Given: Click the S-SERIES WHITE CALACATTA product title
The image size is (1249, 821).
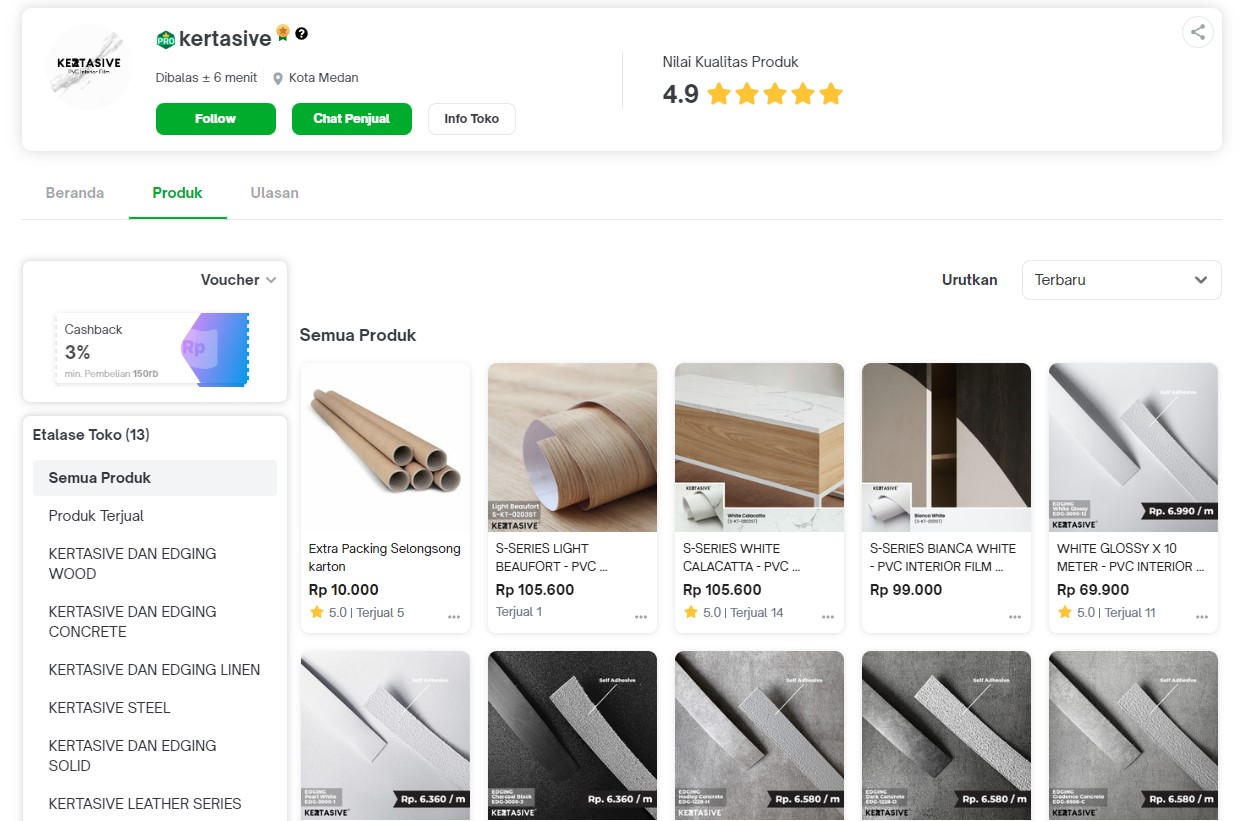Looking at the screenshot, I should [x=741, y=558].
